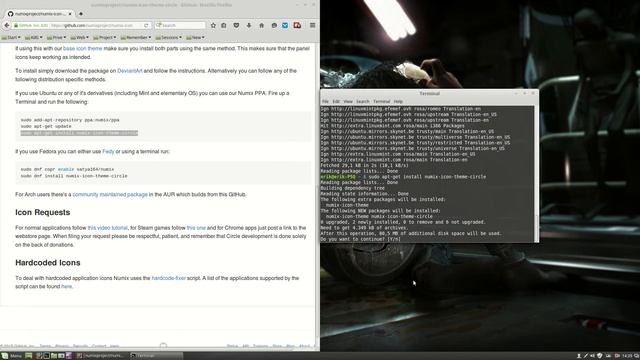
Task: Expand the Sessions bookmarks folder
Action: pos(169,38)
